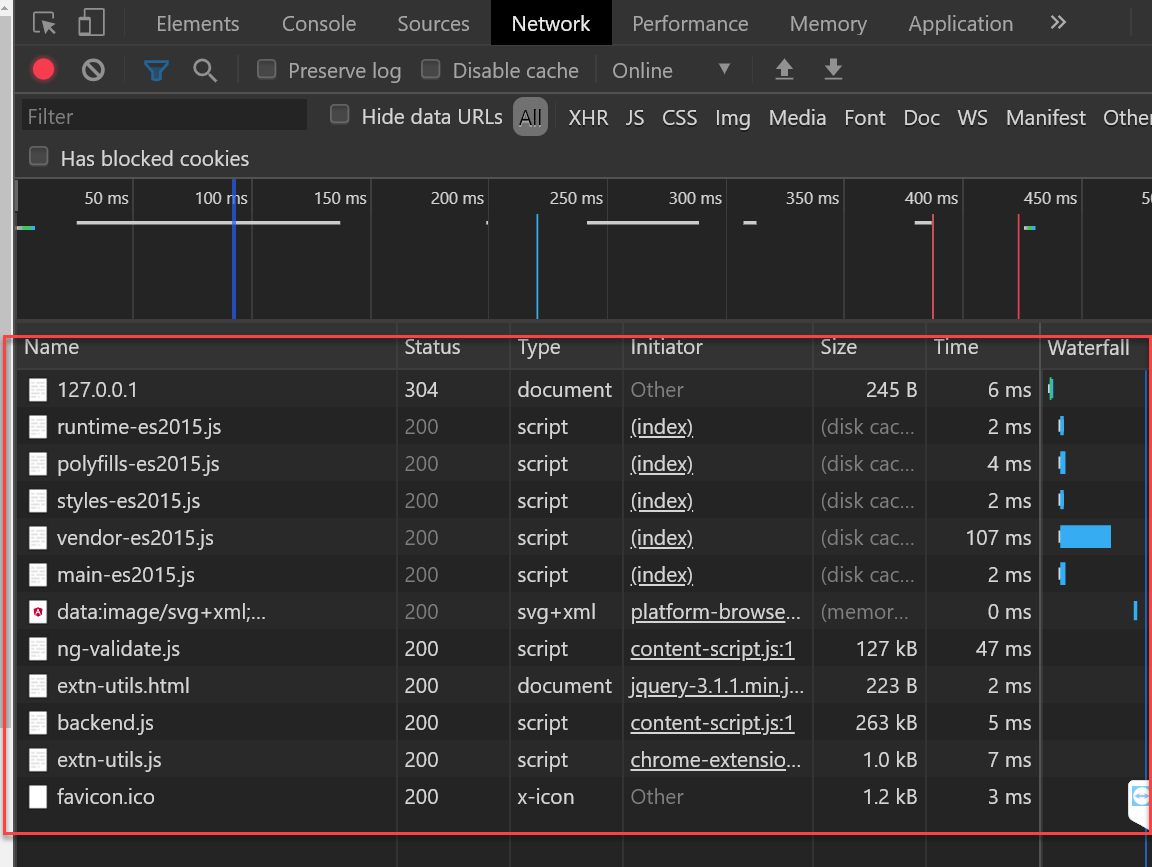Open the Sources tab
Screen dimensions: 1152x867
(x=433, y=24)
